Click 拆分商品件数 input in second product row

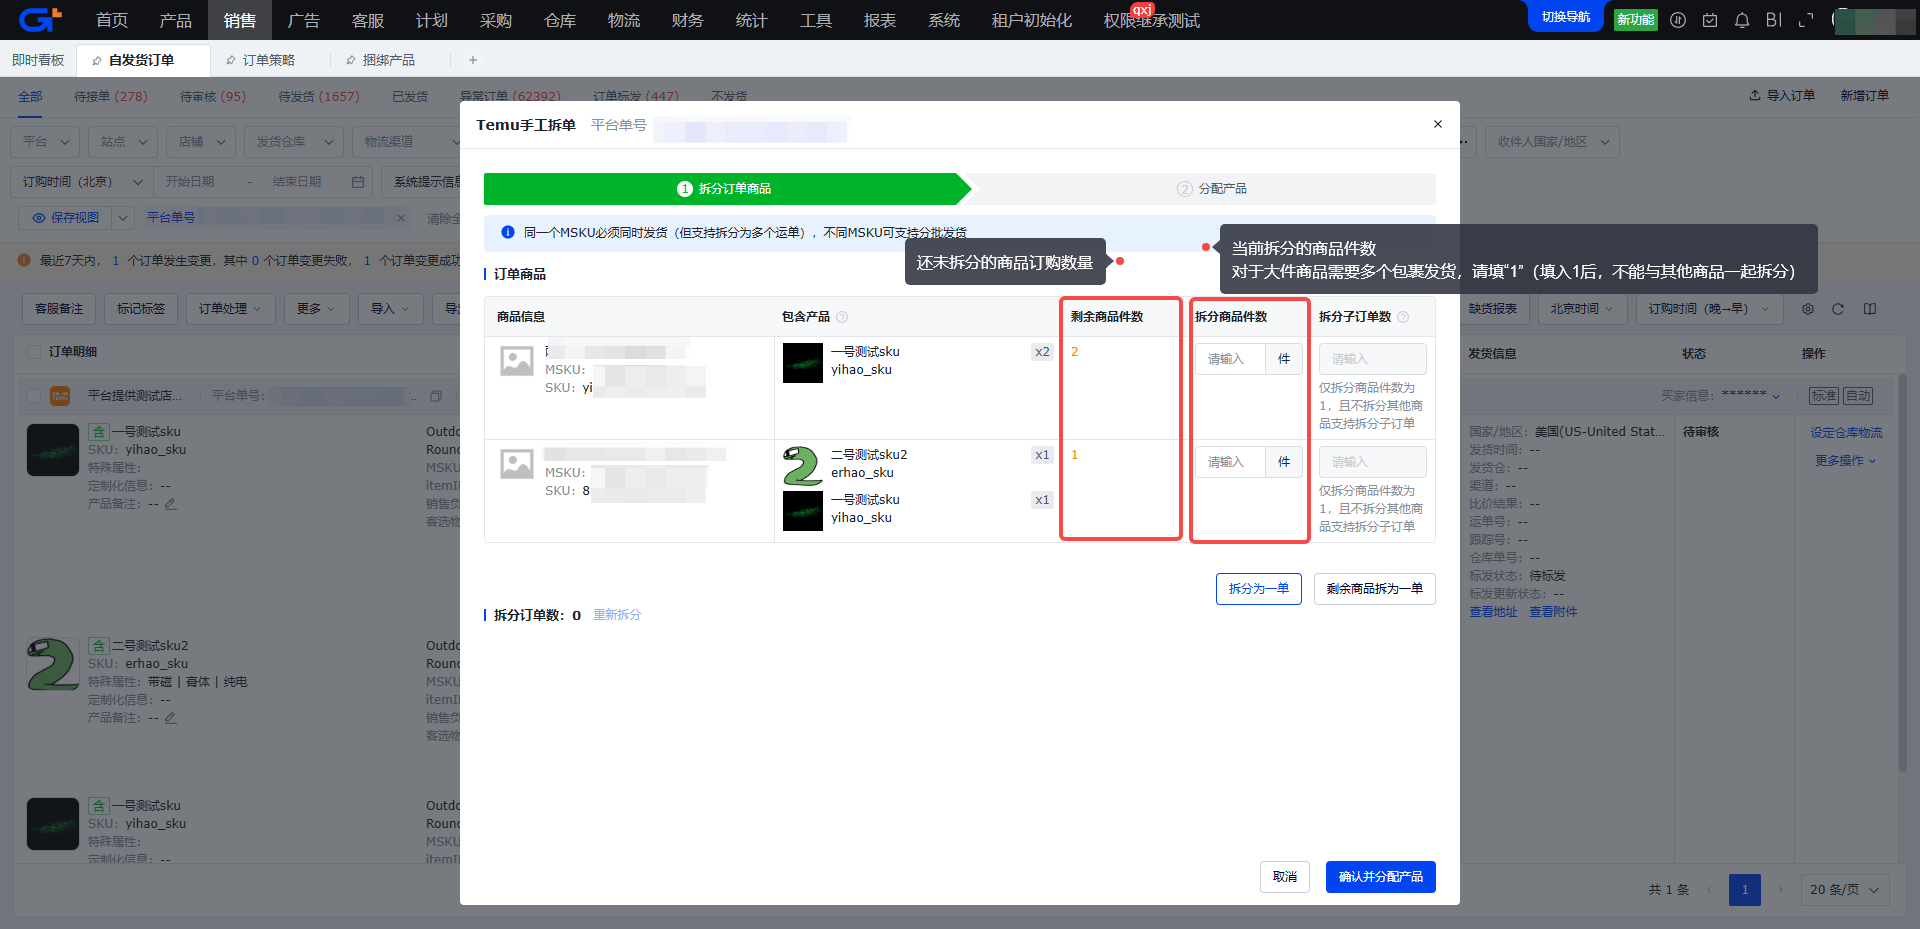[1230, 462]
